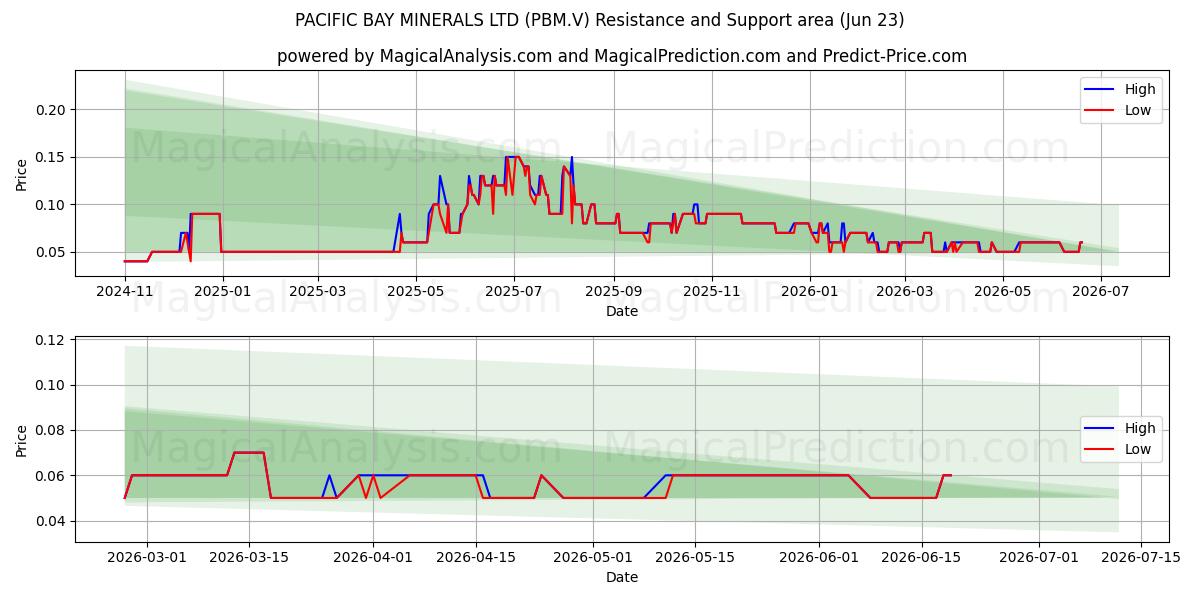Image resolution: width=1200 pixels, height=600 pixels.
Task: Click the 0.08 price tick in bottom chart
Action: (50, 431)
